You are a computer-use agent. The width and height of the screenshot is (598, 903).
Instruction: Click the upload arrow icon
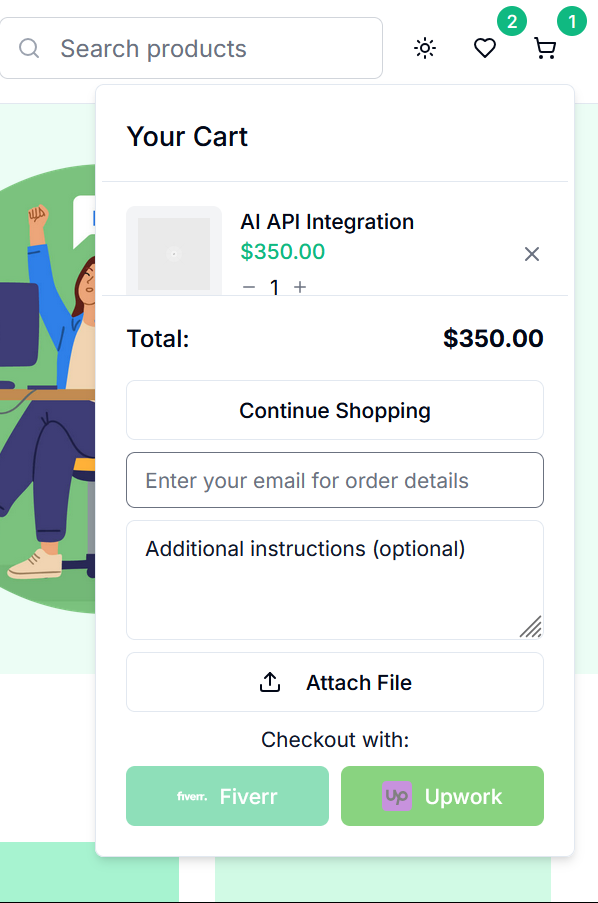click(x=270, y=682)
